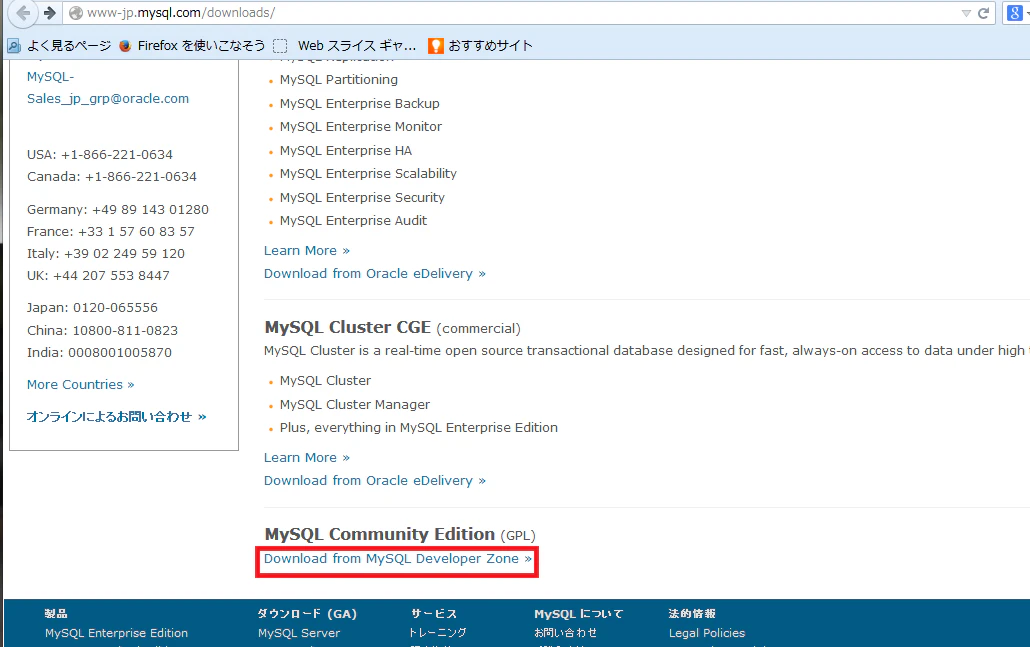Click the MySQL Enterprise Monitor text

point(361,126)
